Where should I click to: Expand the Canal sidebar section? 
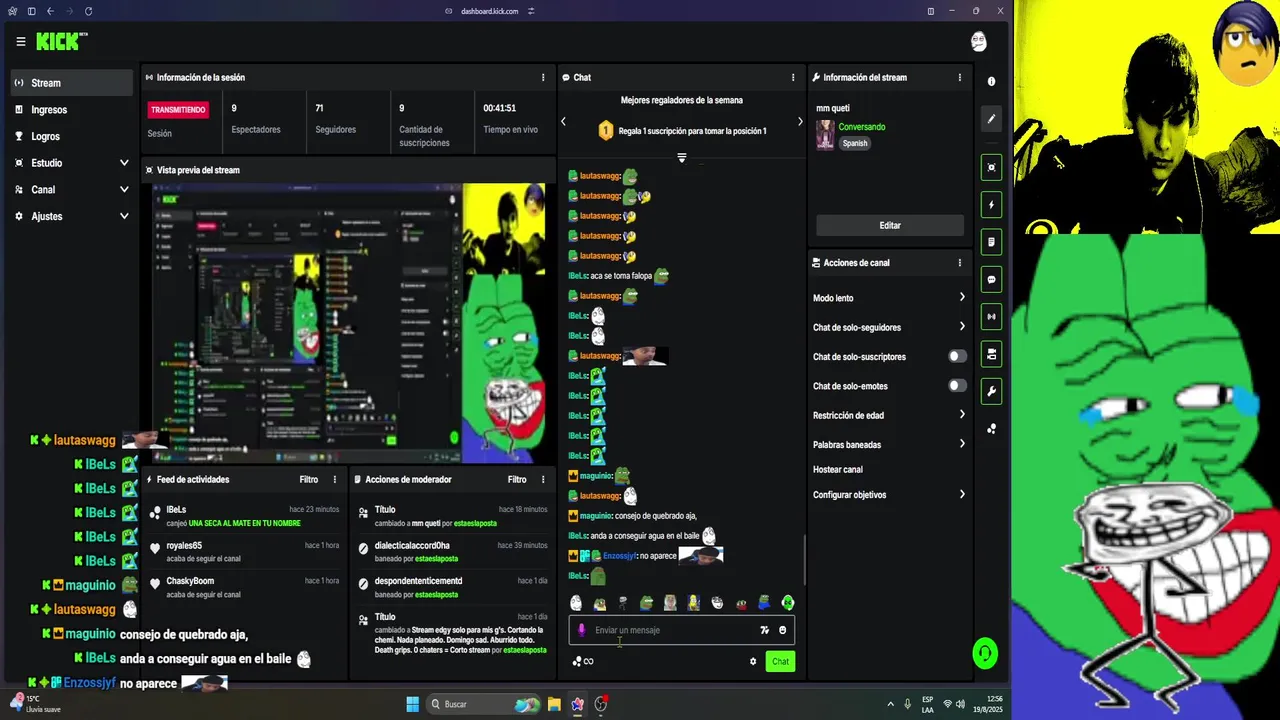click(x=72, y=189)
